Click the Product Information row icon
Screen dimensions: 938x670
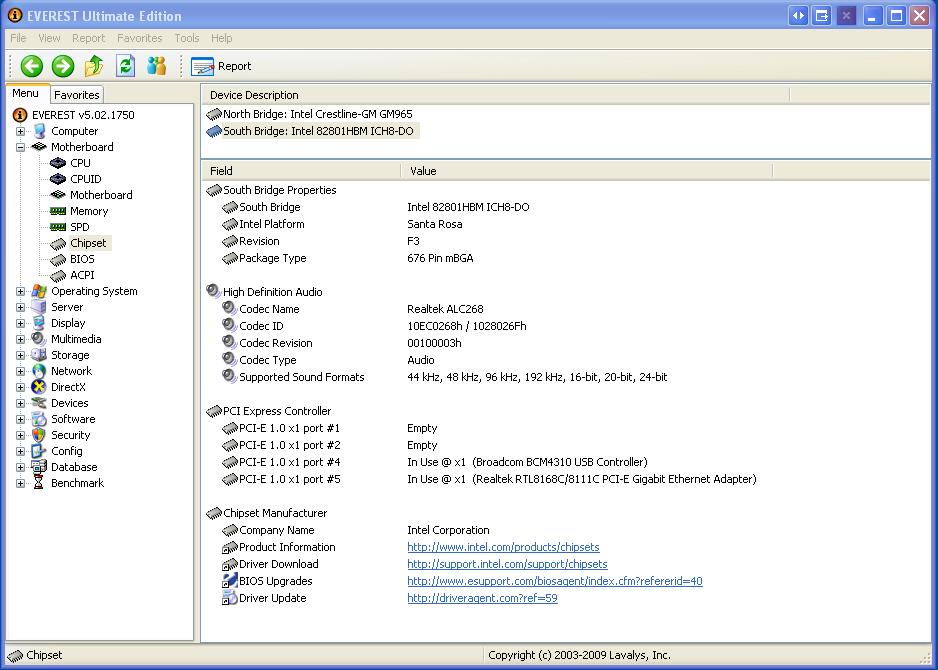tap(230, 547)
